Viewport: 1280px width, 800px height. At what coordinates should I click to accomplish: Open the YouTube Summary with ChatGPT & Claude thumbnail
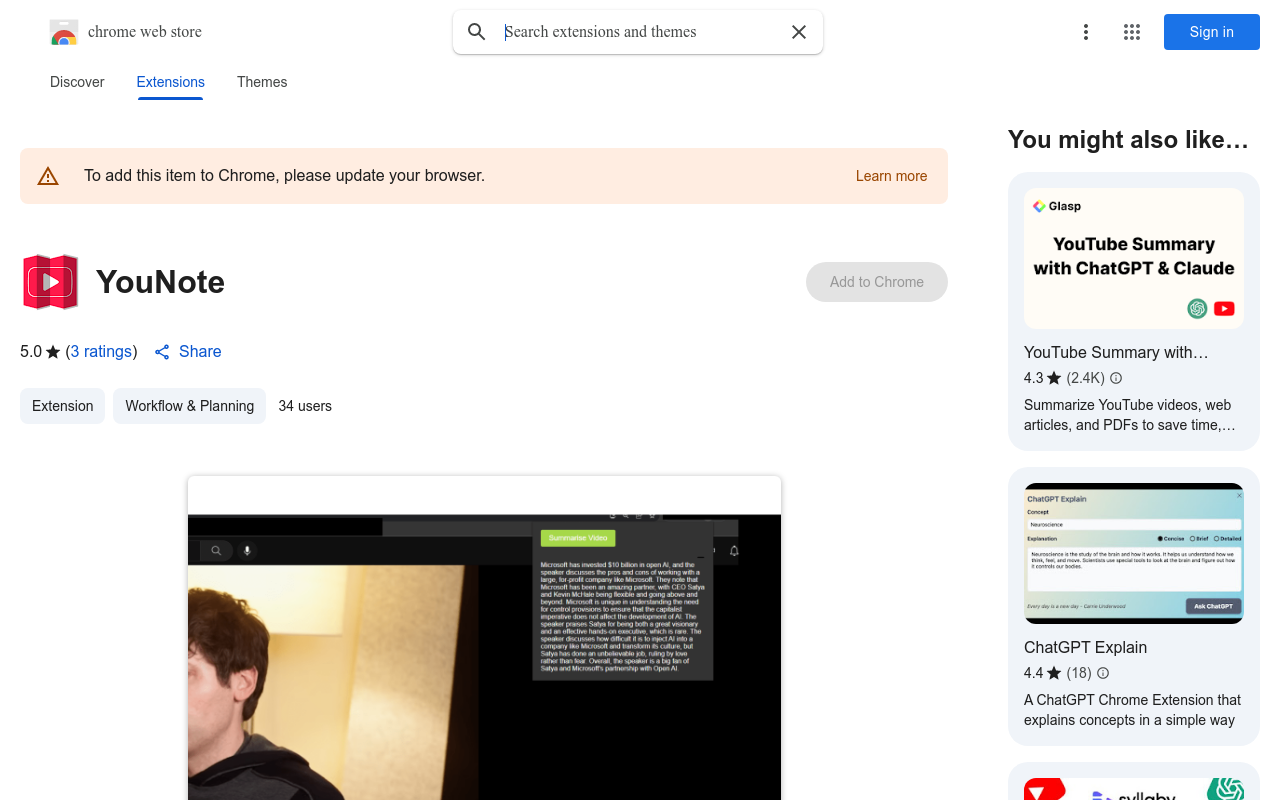pyautogui.click(x=1134, y=258)
